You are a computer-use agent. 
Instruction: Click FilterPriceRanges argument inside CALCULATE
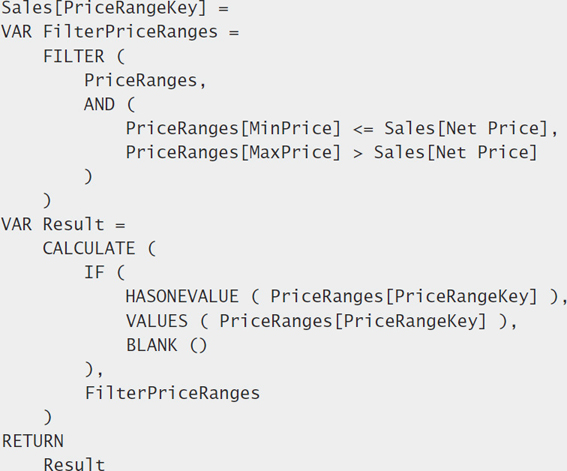pyautogui.click(x=172, y=393)
